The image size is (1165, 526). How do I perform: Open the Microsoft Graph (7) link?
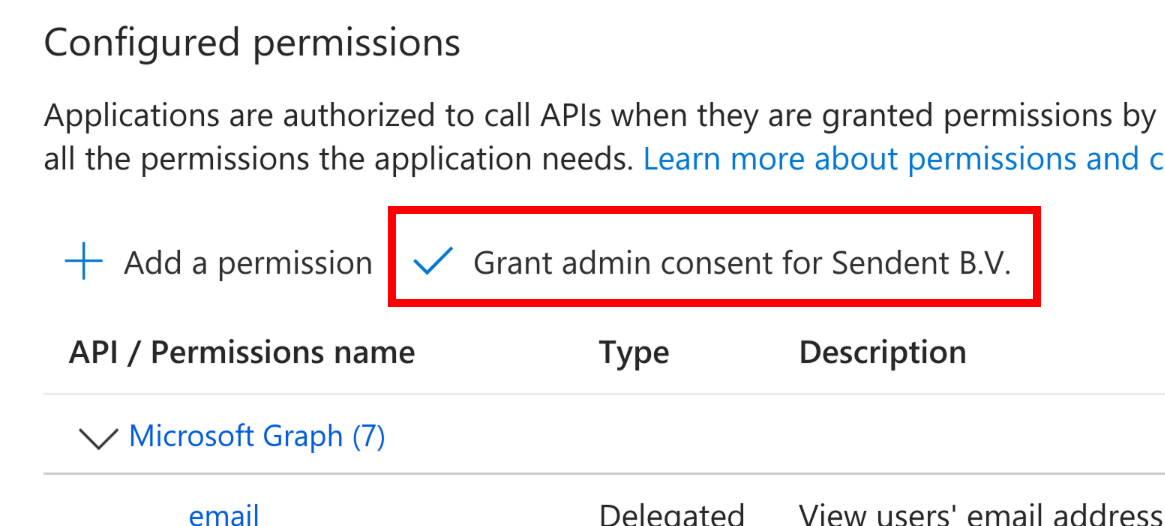click(x=257, y=436)
